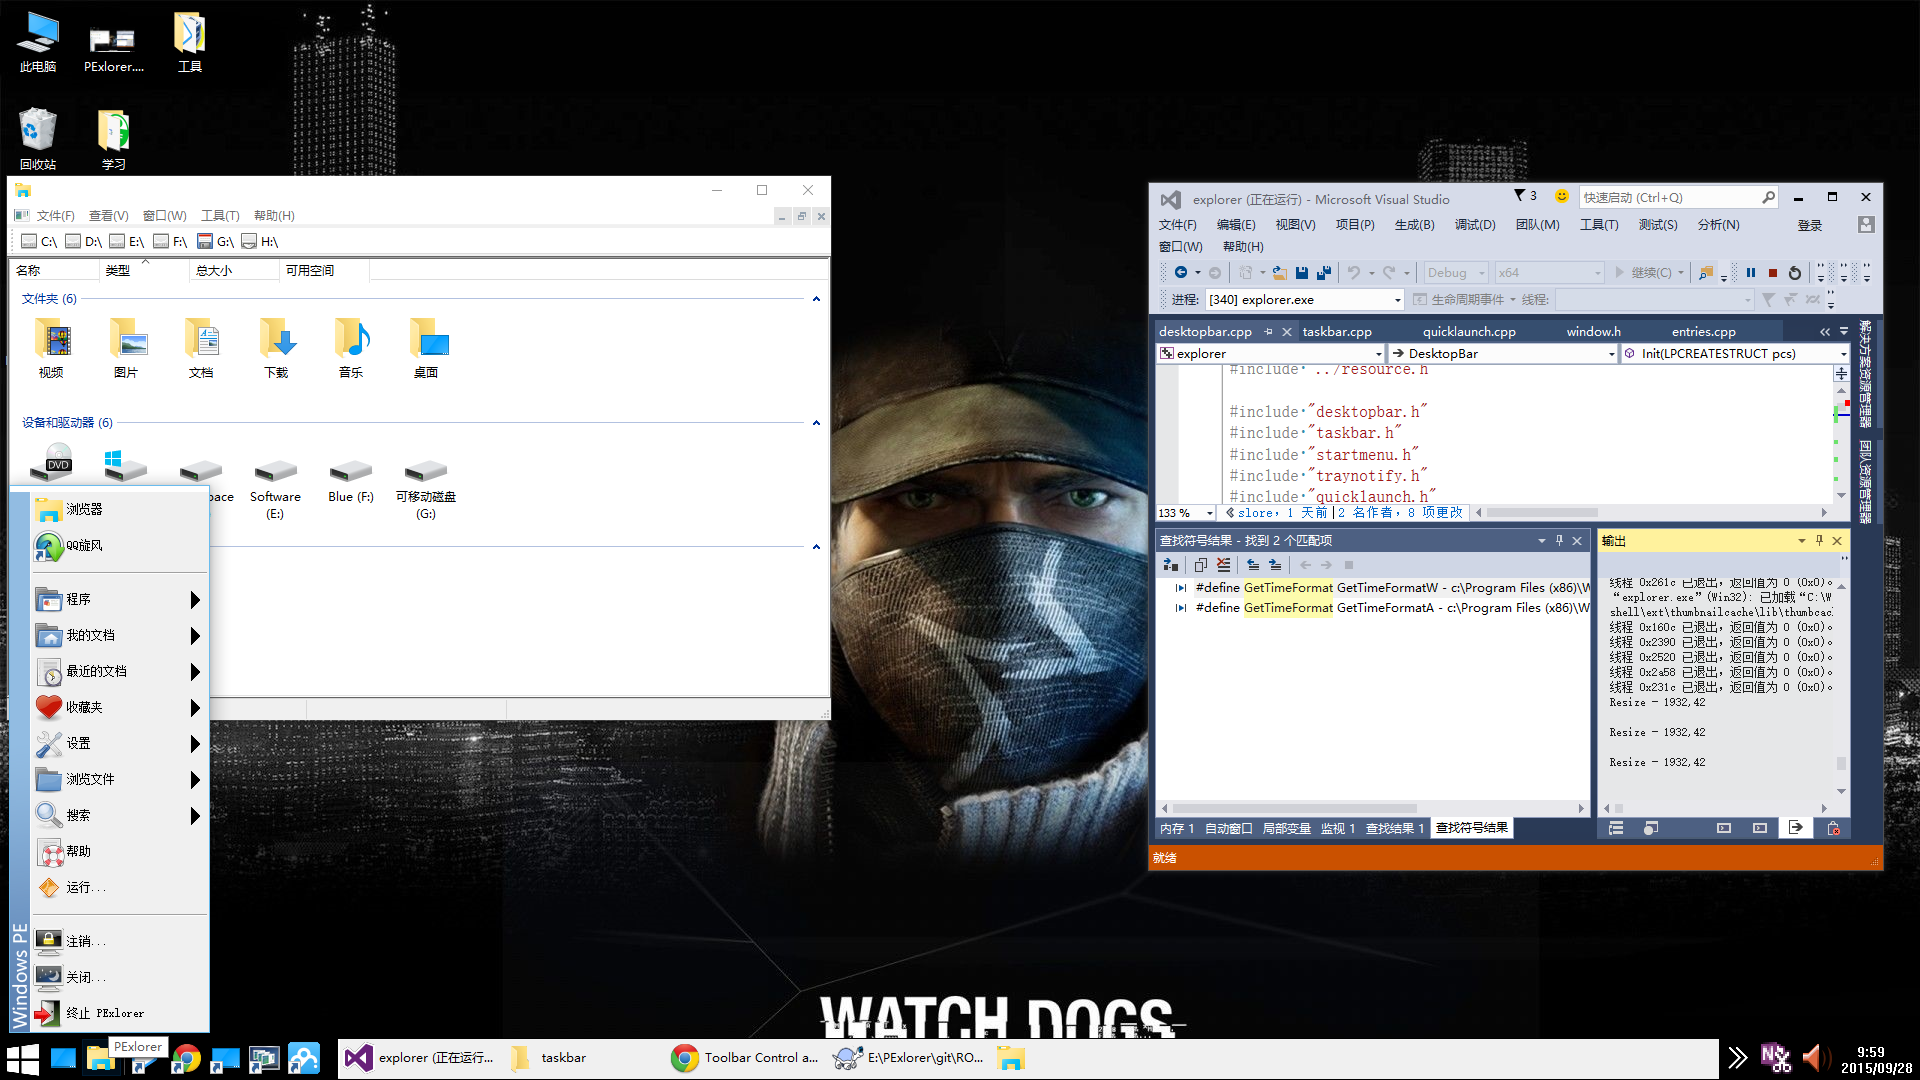Open the Debug configuration dropdown

click(x=1457, y=273)
